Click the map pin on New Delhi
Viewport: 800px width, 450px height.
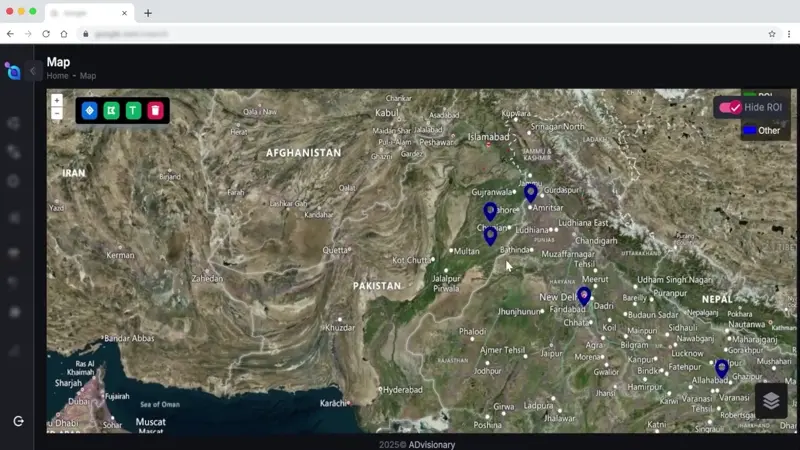click(584, 296)
